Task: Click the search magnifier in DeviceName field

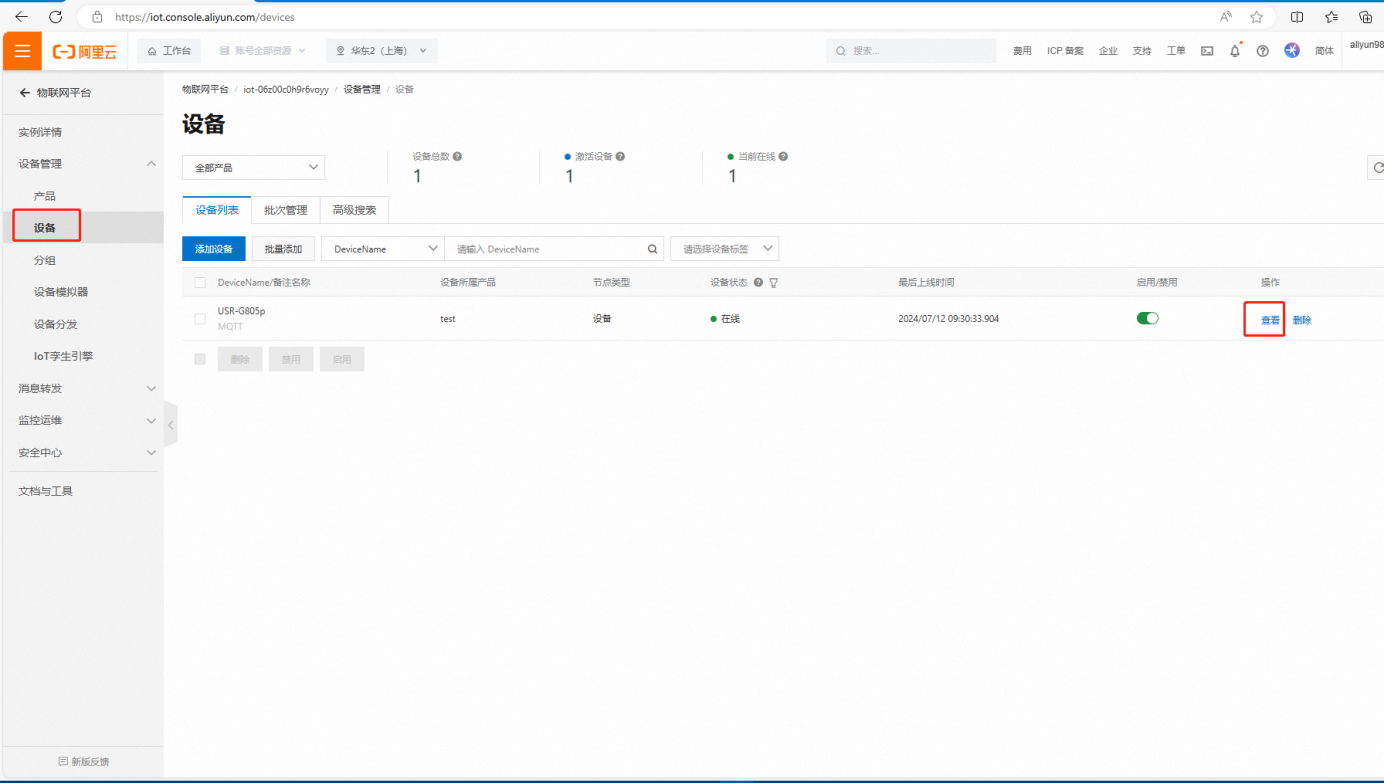Action: (x=652, y=249)
